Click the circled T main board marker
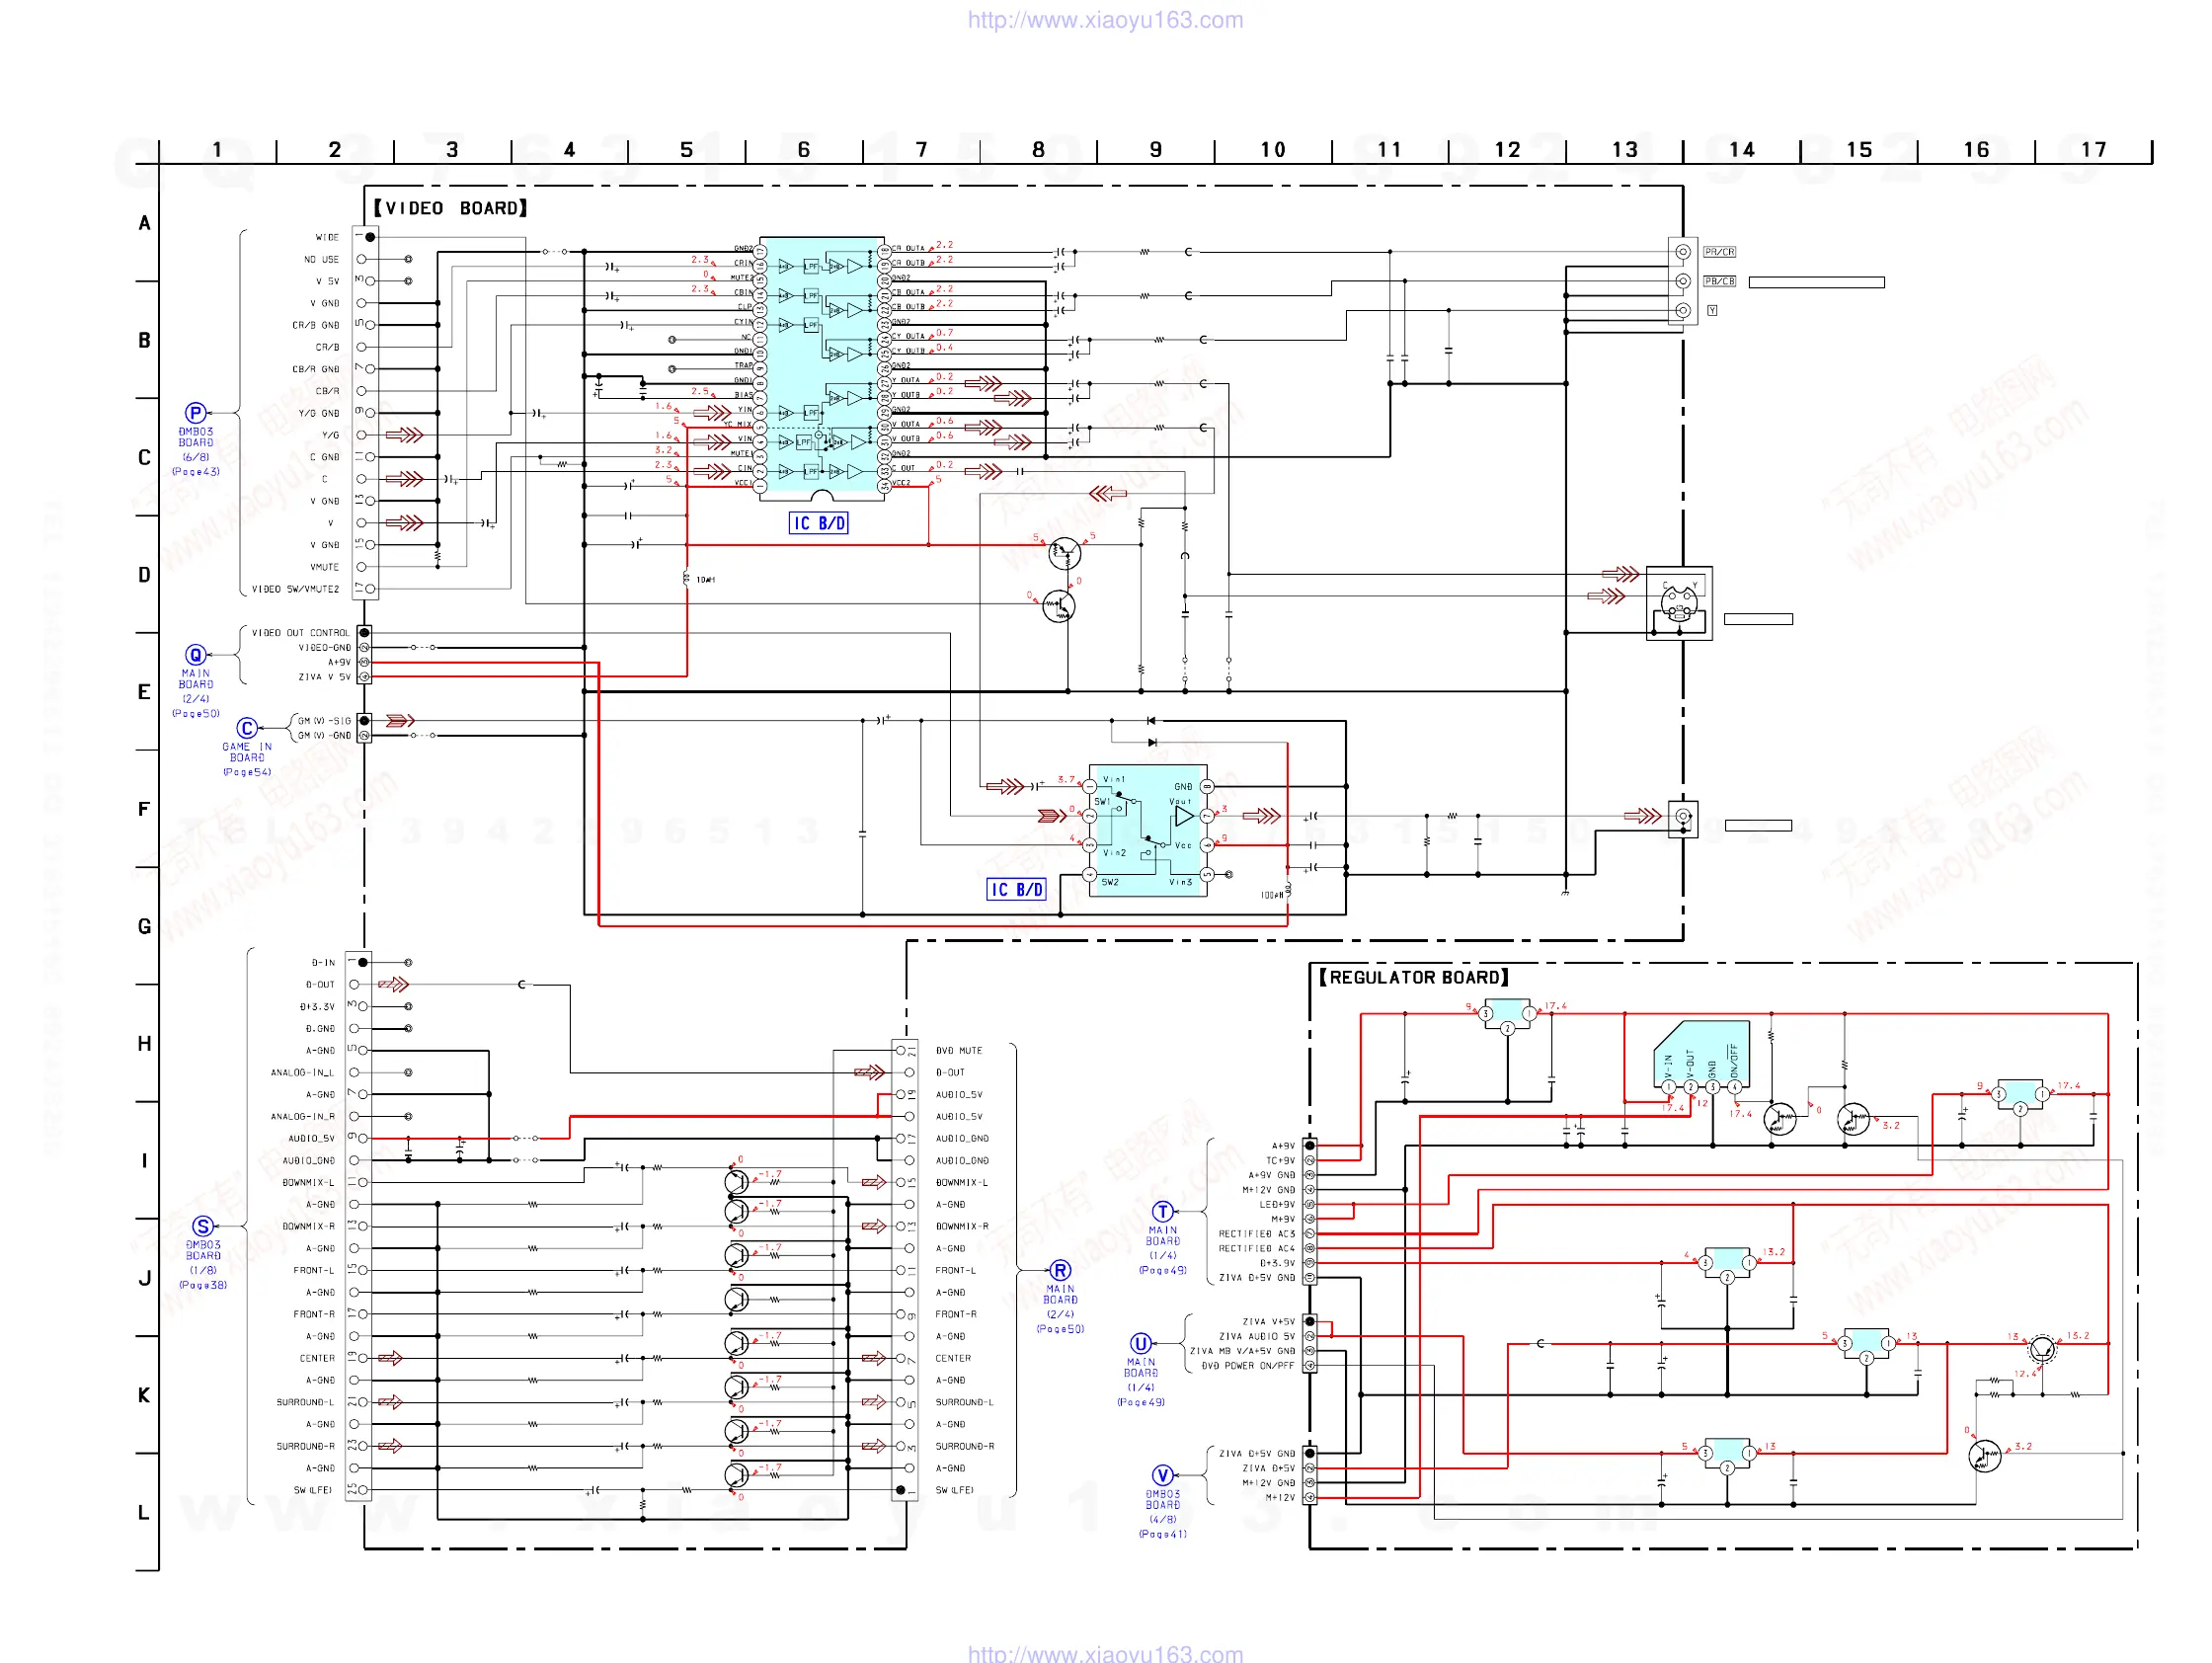This screenshot has width=2212, height=1663. tap(1162, 1211)
